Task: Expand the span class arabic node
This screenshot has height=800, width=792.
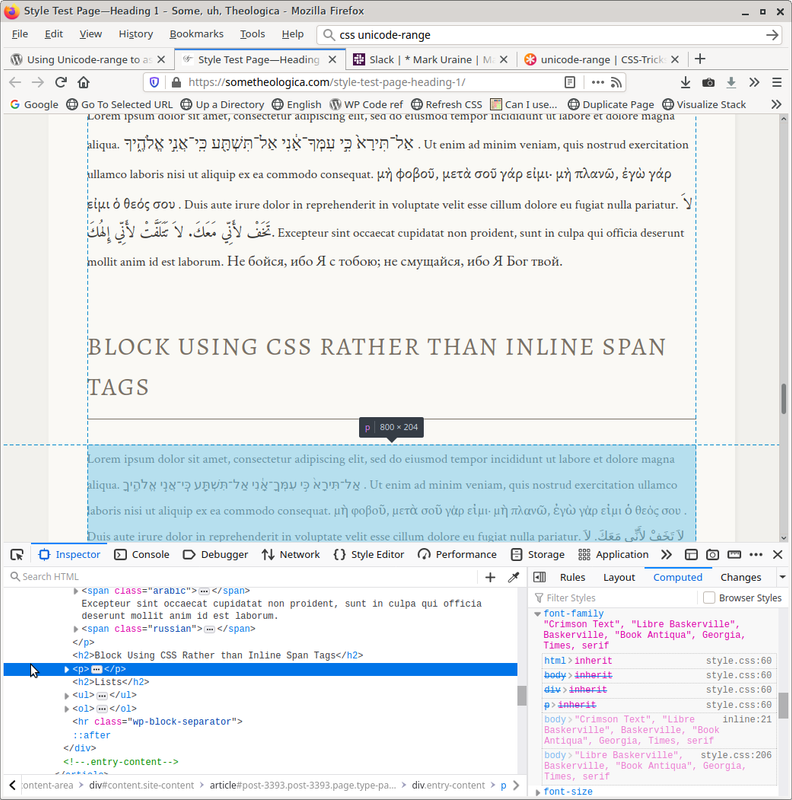Action: [76, 591]
